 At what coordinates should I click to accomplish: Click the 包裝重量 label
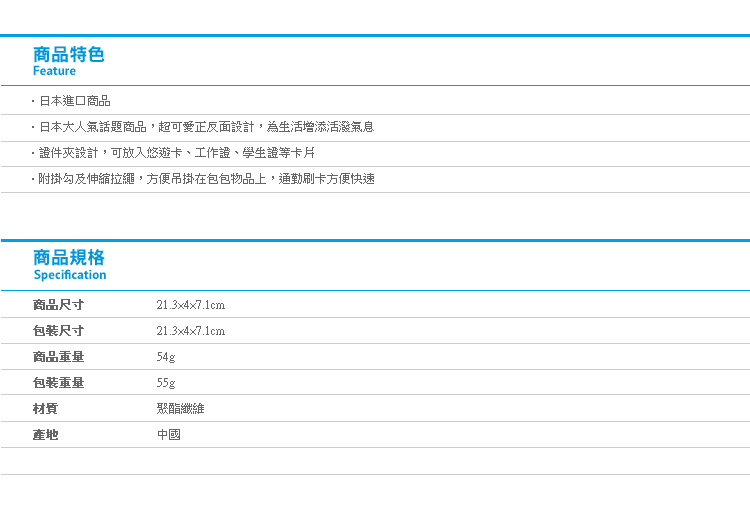(x=58, y=383)
